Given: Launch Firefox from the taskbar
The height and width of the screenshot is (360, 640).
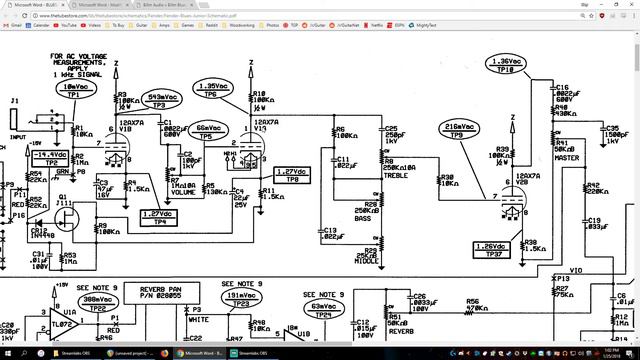Looking at the screenshot, I should [x=164, y=353].
